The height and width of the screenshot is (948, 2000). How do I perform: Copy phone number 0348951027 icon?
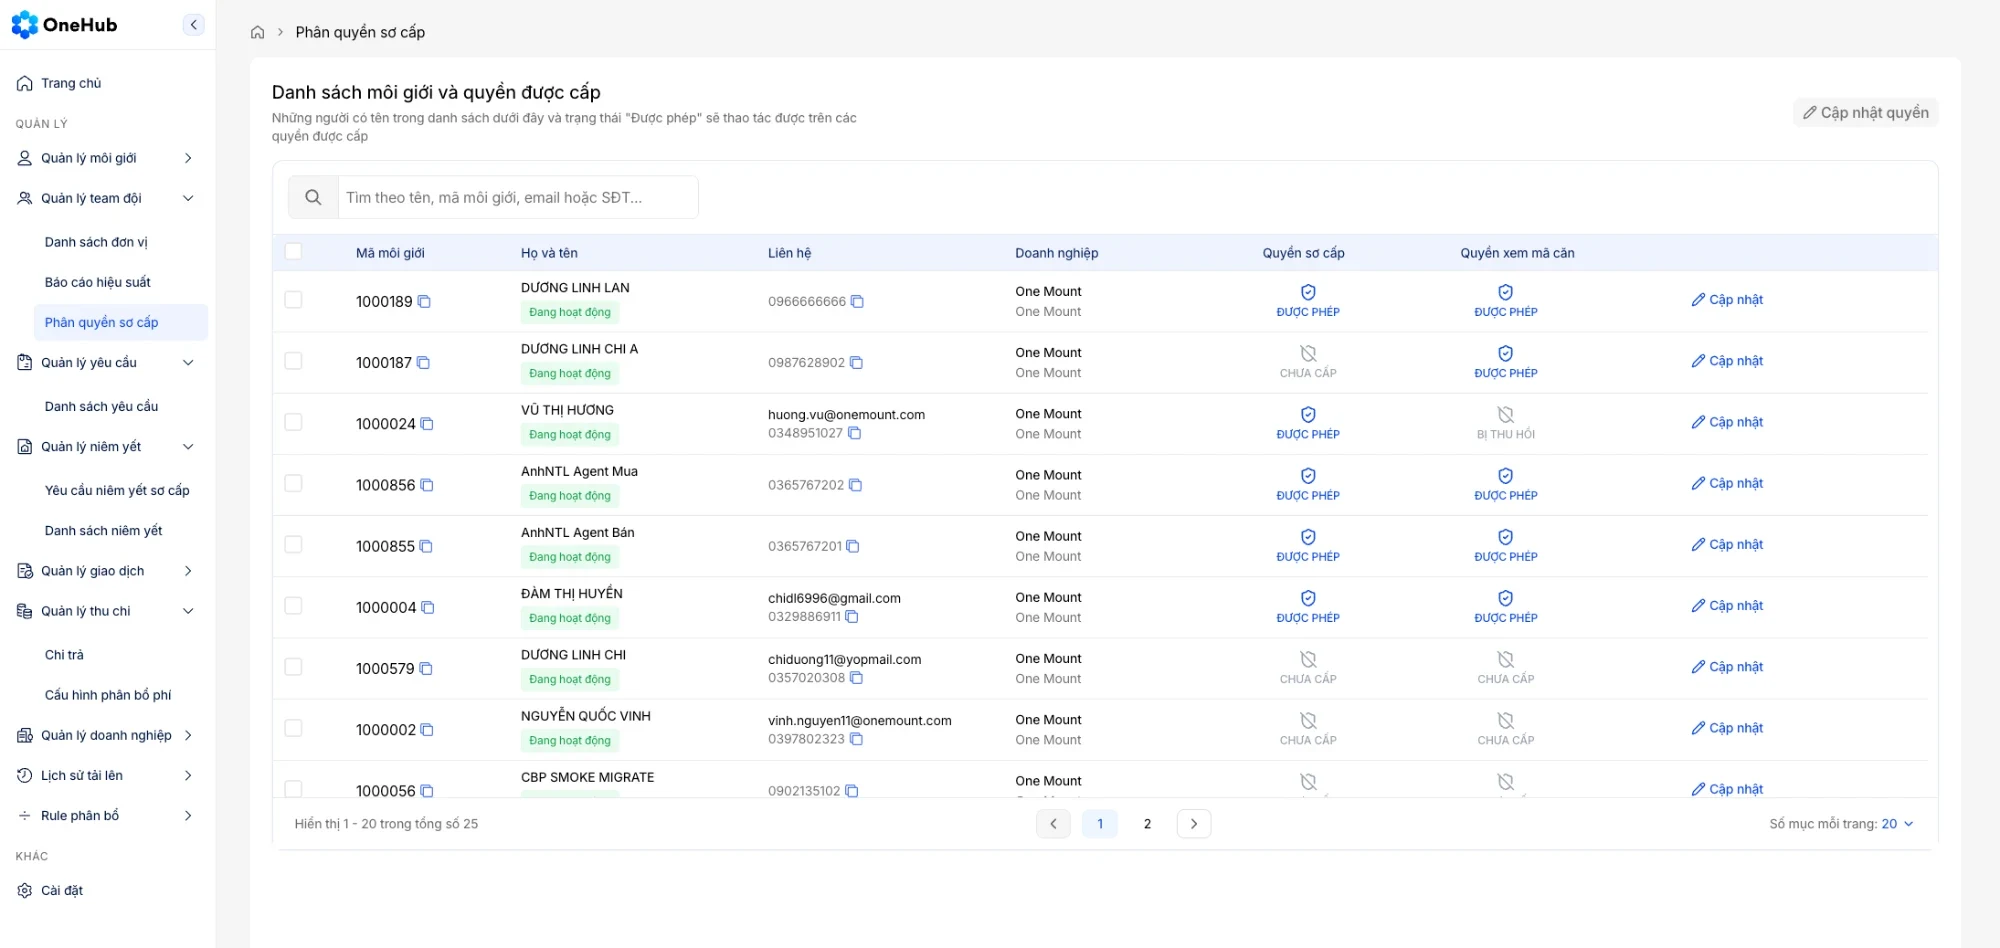(854, 433)
